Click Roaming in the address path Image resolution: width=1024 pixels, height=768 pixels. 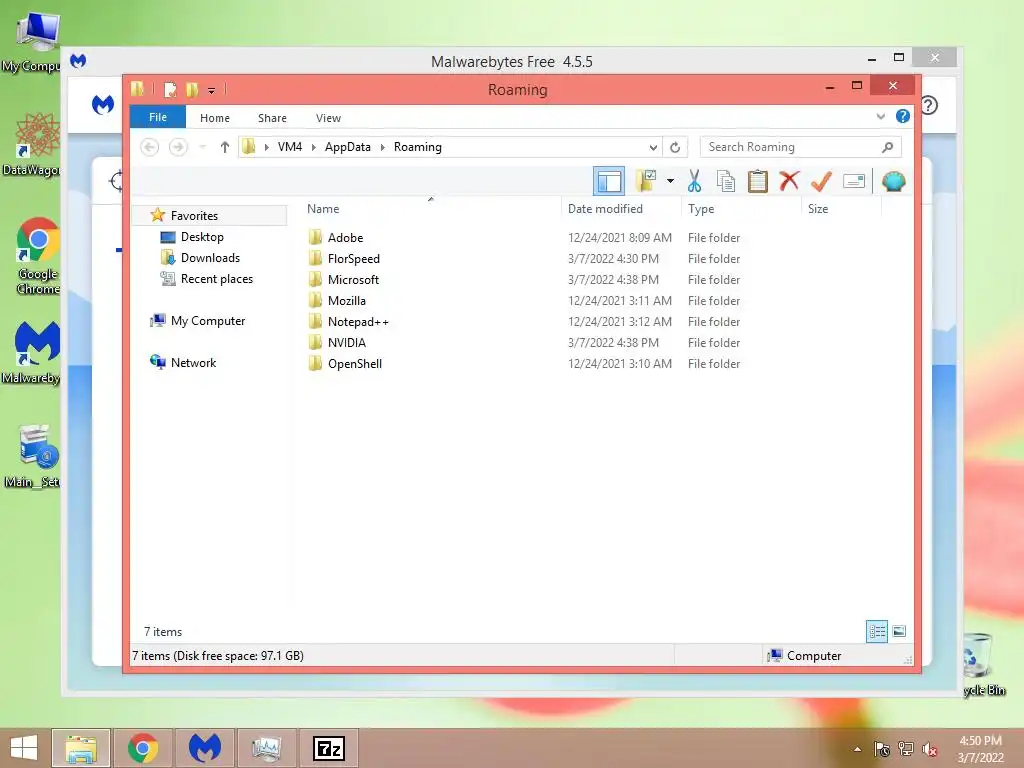(417, 147)
